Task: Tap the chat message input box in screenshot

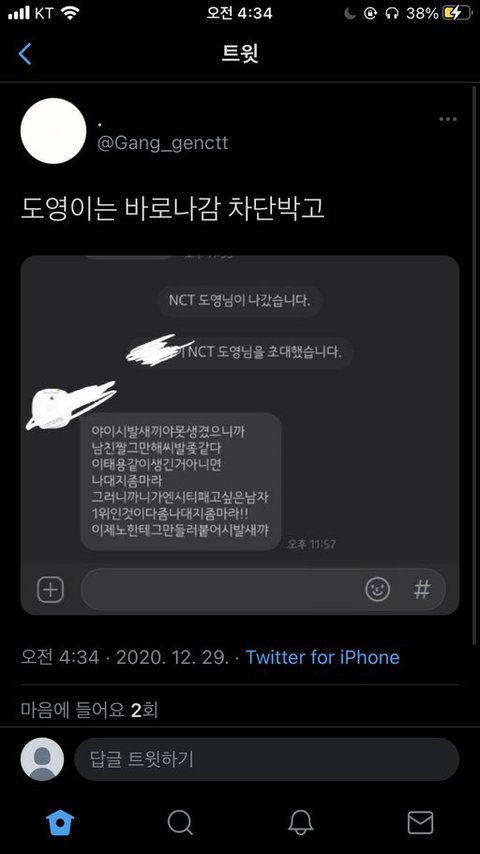Action: pos(263,589)
